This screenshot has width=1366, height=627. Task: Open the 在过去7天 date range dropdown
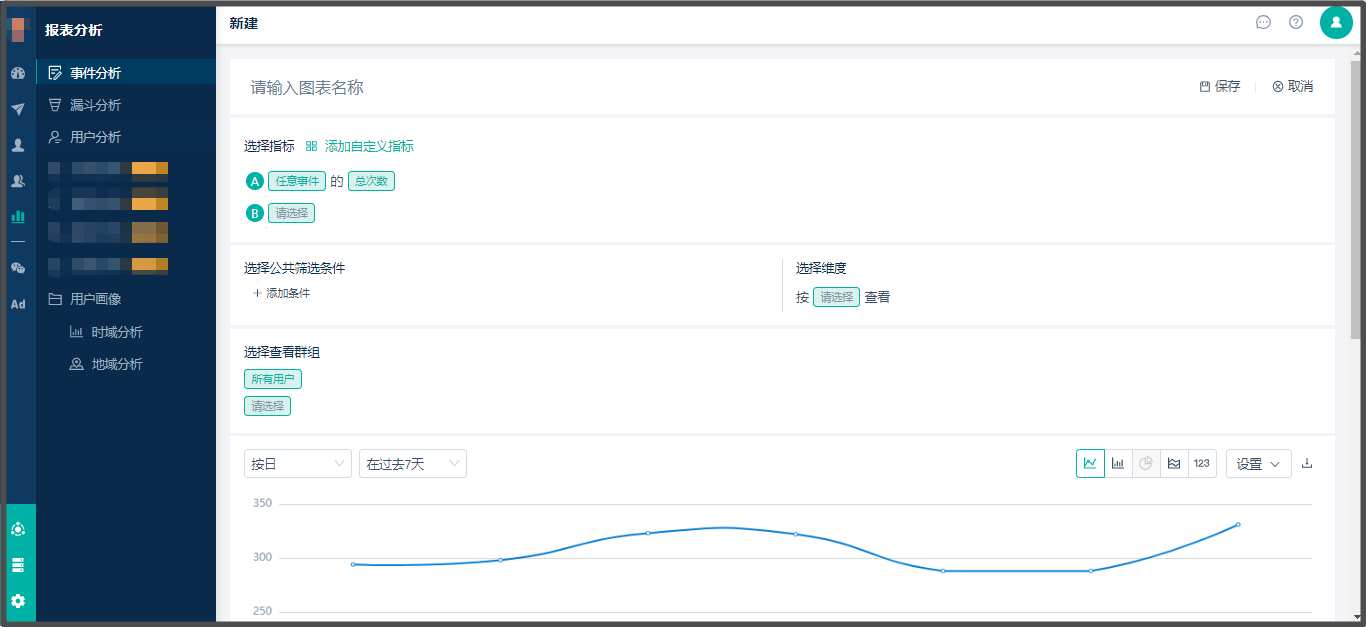(x=413, y=463)
